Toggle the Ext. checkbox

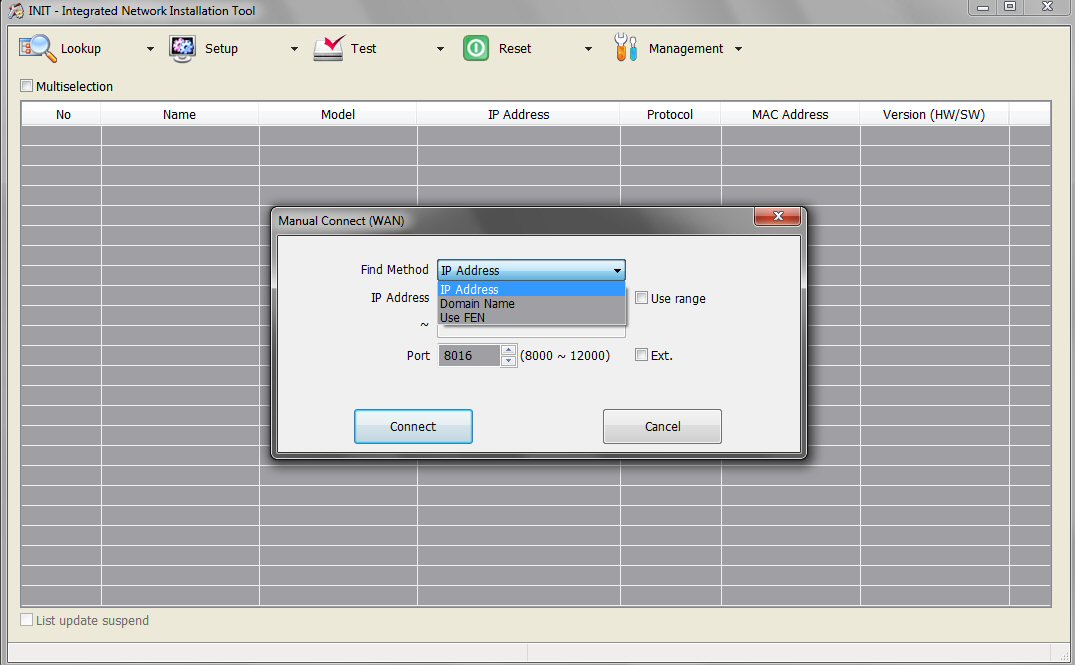click(641, 354)
